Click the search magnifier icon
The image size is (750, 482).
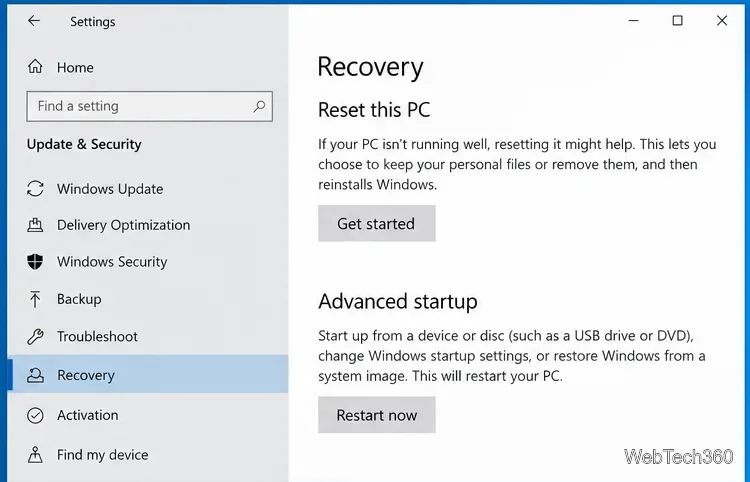point(259,106)
